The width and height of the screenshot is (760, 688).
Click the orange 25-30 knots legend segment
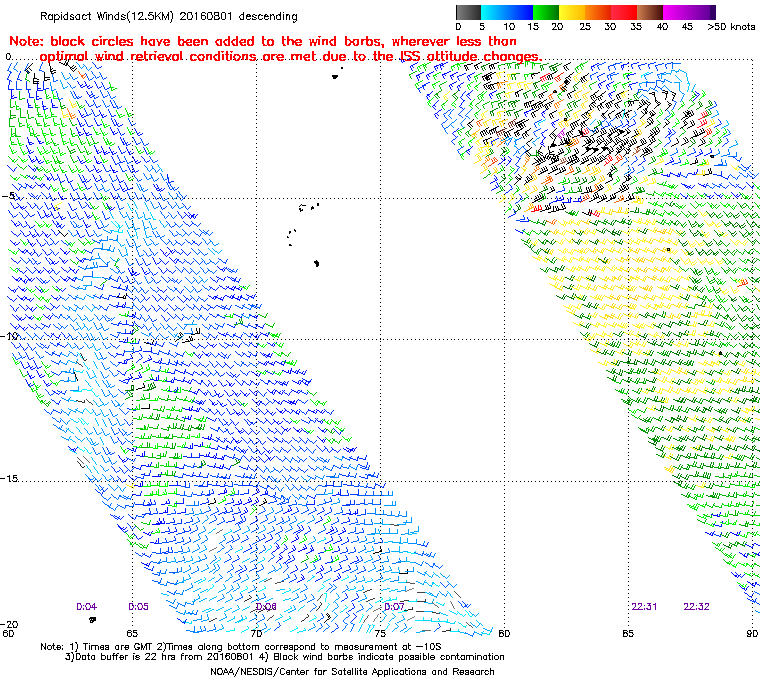(599, 12)
